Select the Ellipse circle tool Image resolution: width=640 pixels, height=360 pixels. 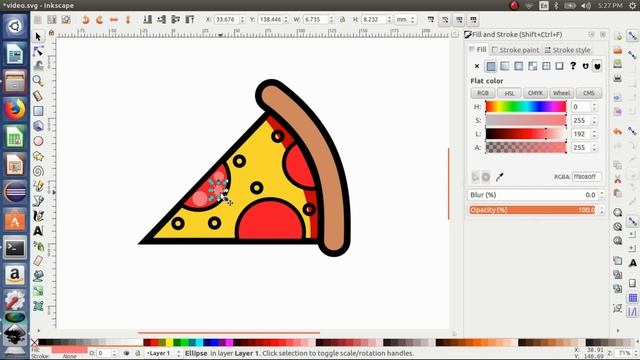tap(38, 141)
